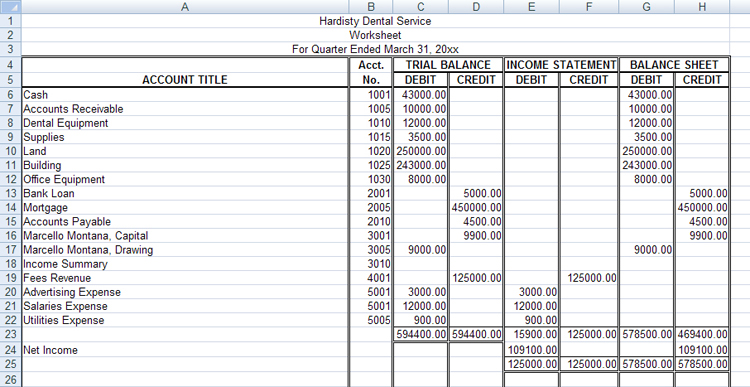Screen dimensions: 750x387
Task: Select row 1 header
Action: pyautogui.click(x=11, y=21)
